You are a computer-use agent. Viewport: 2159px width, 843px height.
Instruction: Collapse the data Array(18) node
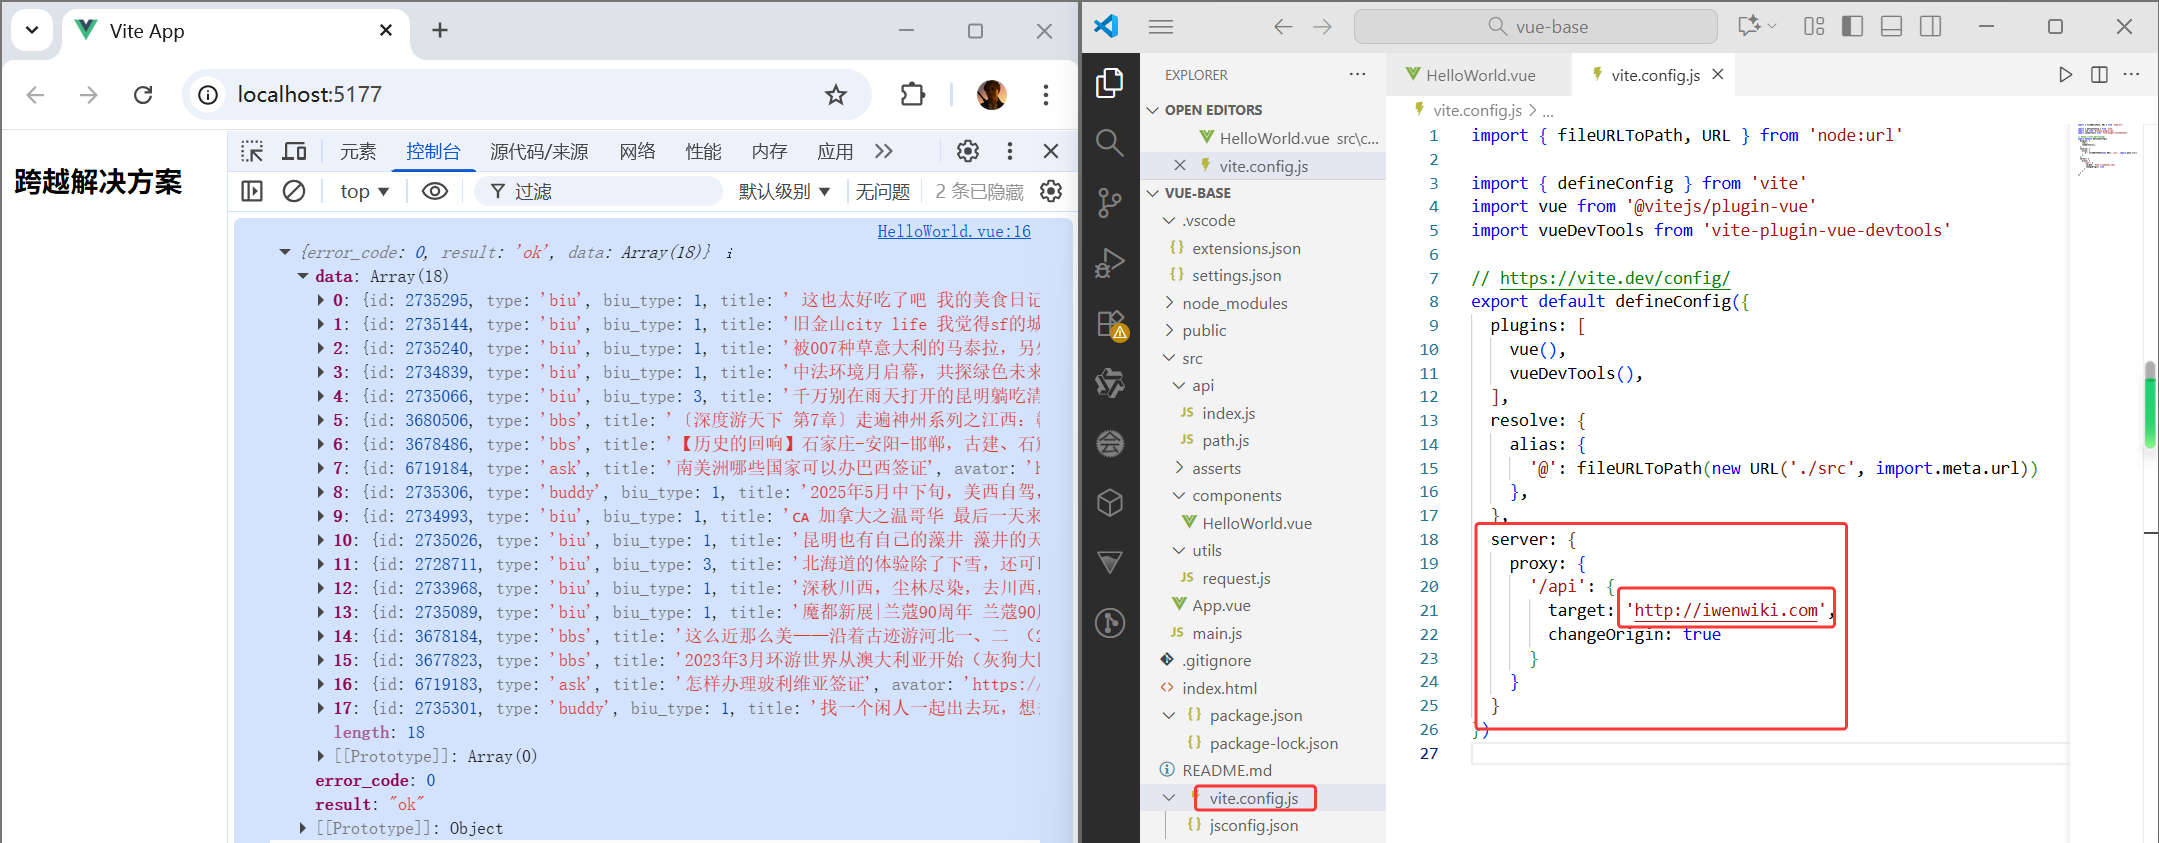point(303,276)
